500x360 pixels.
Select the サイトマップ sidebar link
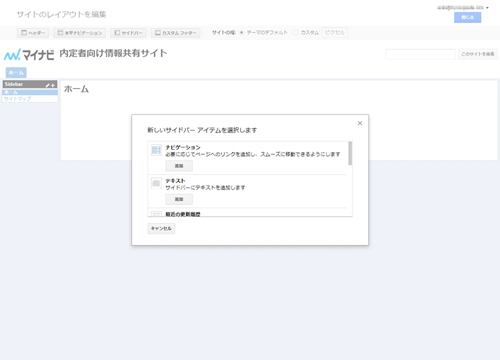click(x=18, y=99)
